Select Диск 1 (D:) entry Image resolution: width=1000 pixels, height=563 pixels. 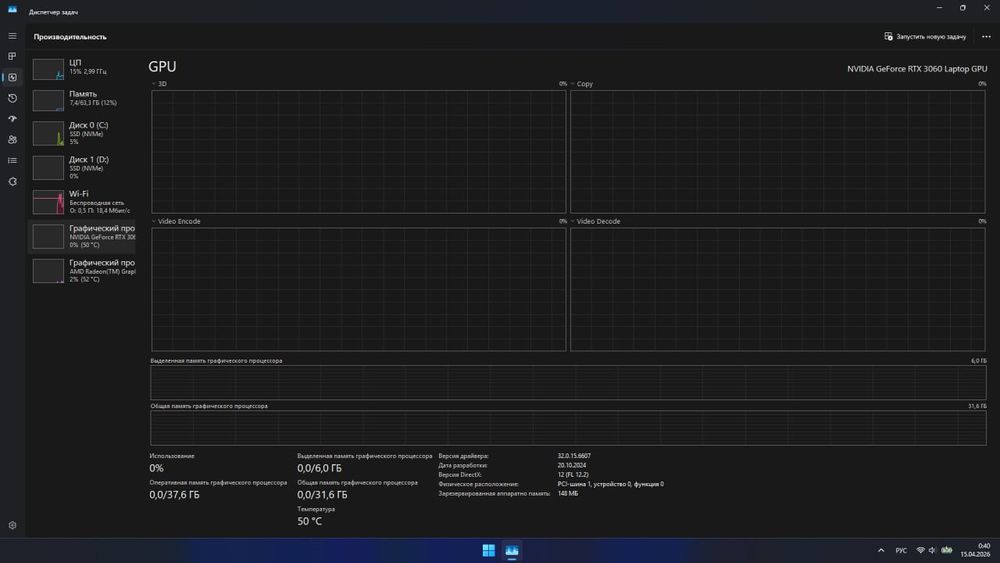(x=82, y=167)
